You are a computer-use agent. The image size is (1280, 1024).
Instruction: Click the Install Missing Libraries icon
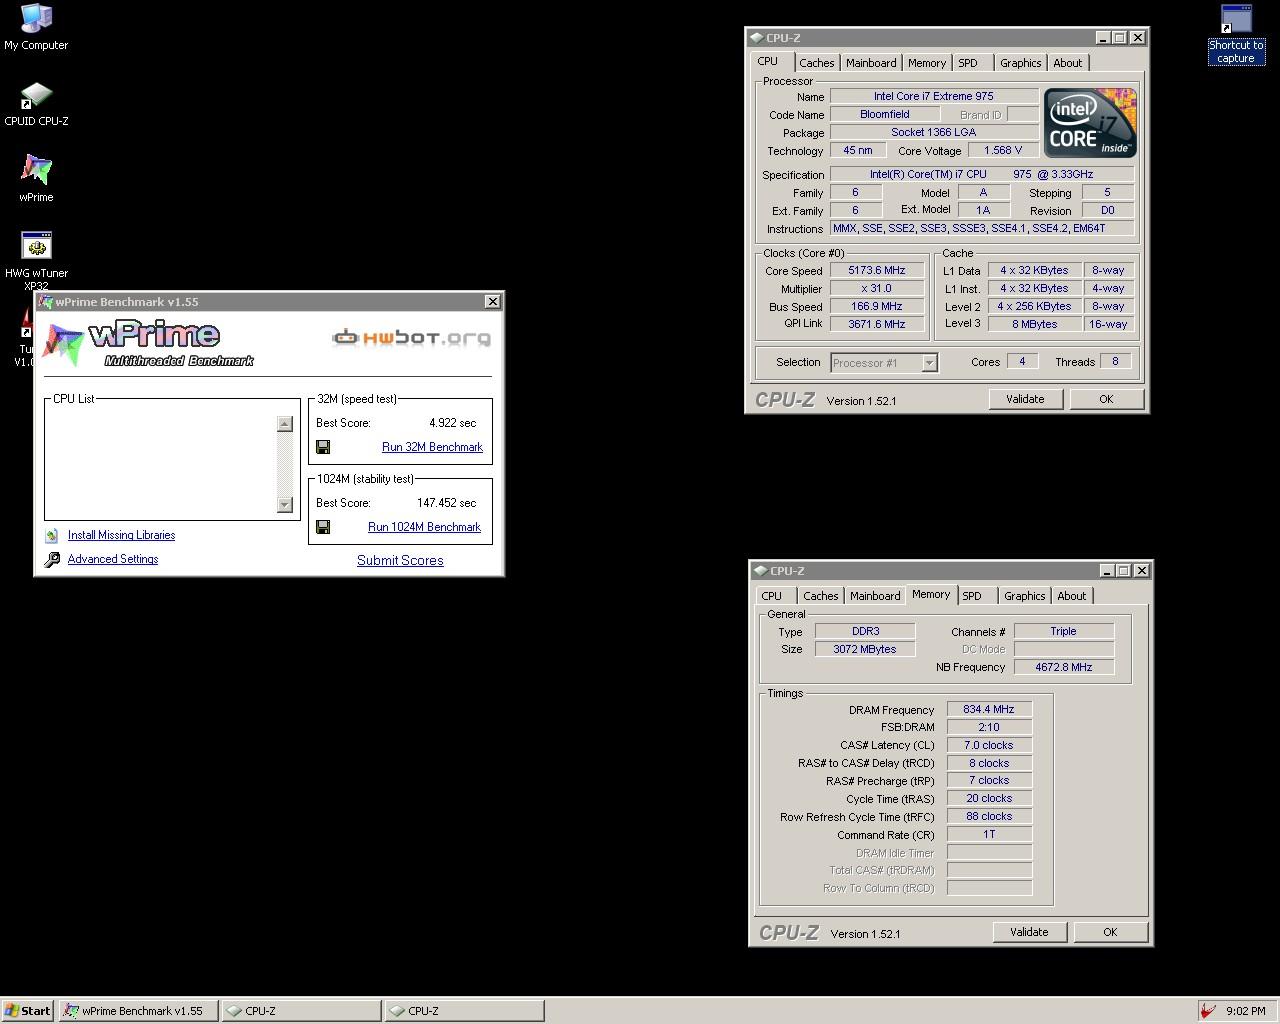pos(52,536)
